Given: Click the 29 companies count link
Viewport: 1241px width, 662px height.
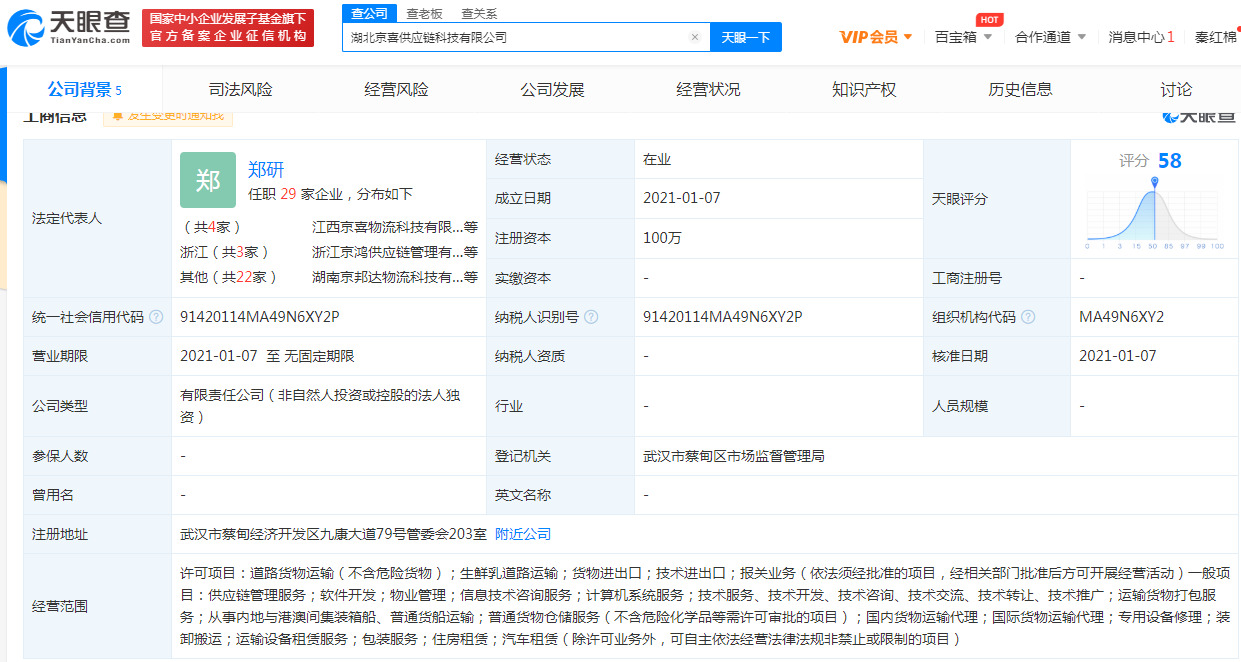Looking at the screenshot, I should (x=288, y=194).
